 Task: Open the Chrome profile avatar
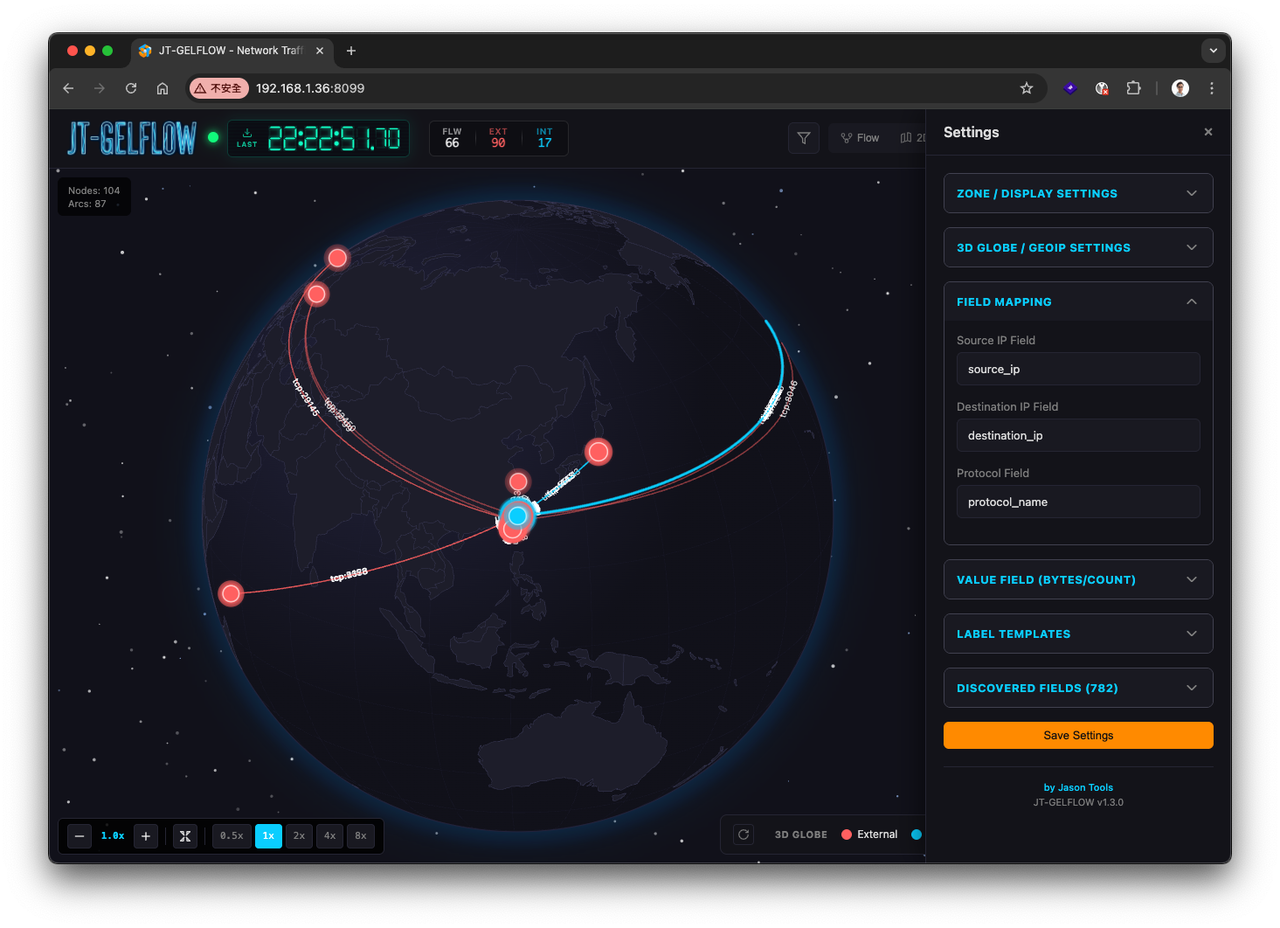pyautogui.click(x=1181, y=88)
